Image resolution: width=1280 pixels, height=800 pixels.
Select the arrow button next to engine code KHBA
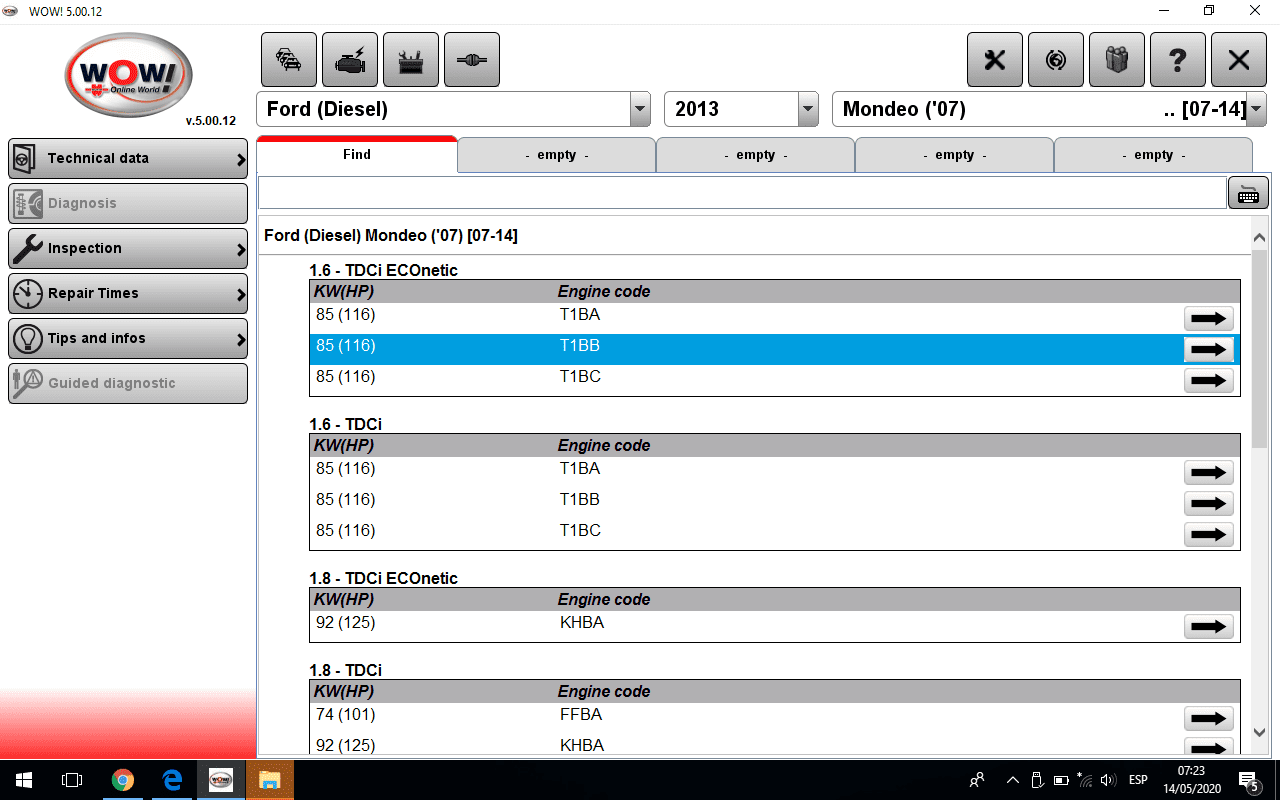[1208, 626]
